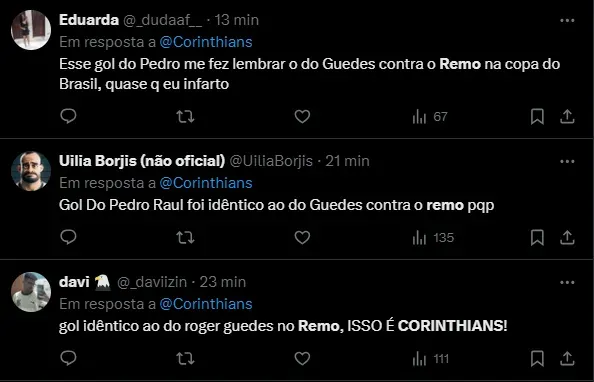
Task: View the 111 views analytics on davi's tweet
Action: 431,359
